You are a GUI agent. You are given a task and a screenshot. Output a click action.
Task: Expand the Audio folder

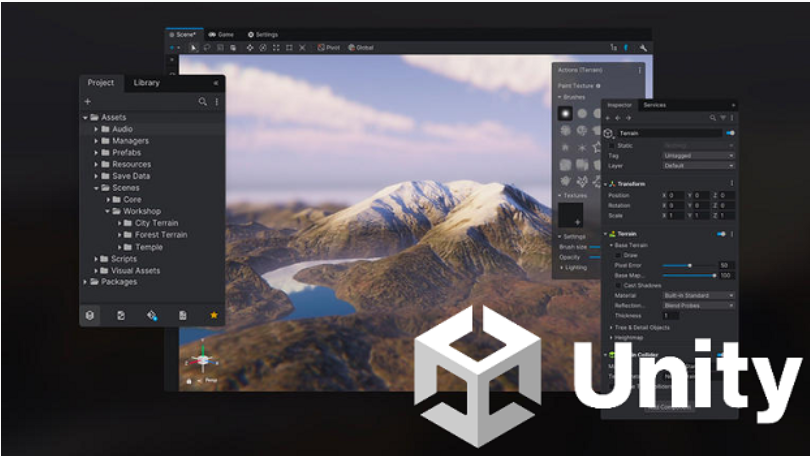[96, 129]
